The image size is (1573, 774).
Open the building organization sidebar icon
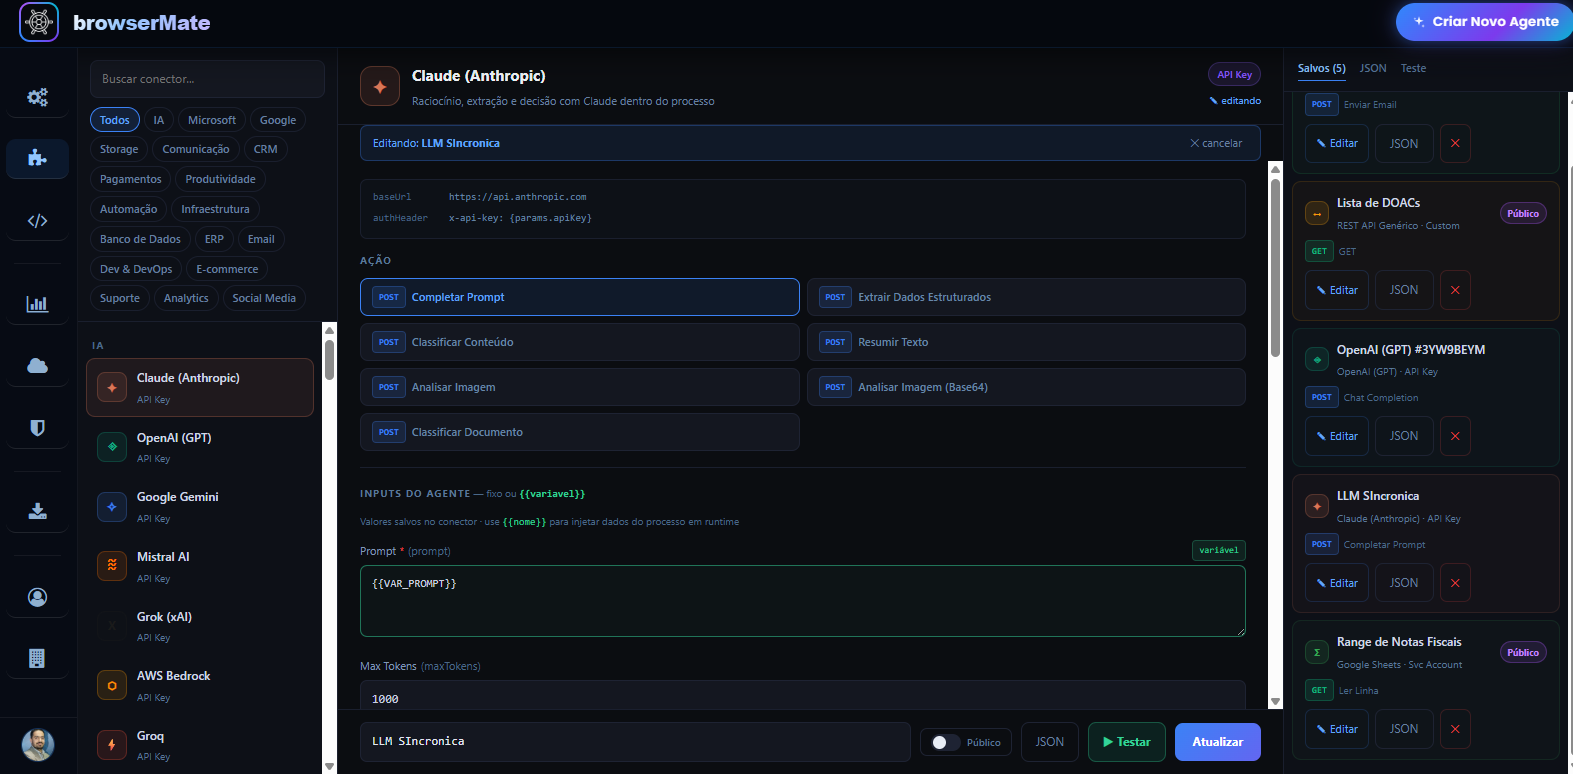click(x=37, y=658)
